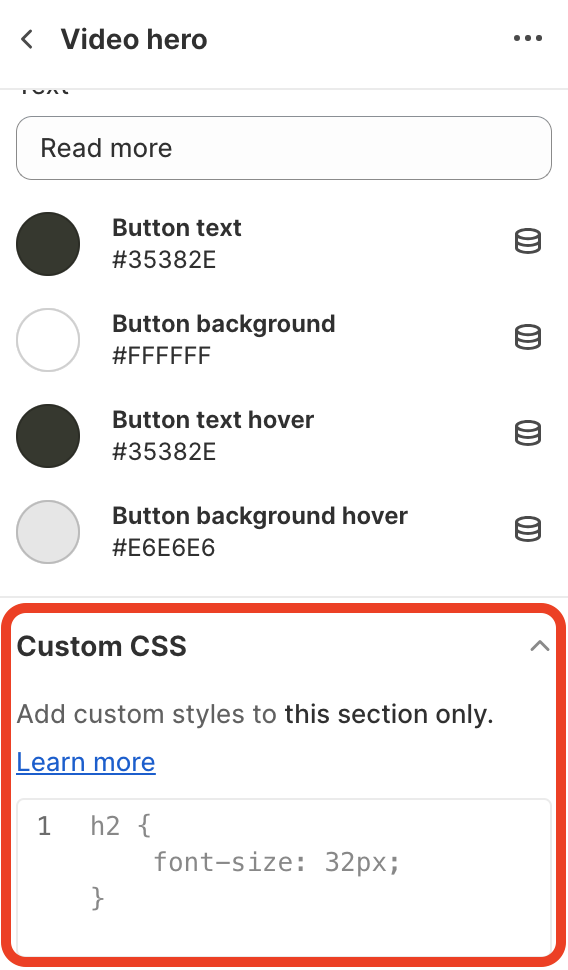Select the Button text #35382E label
The height and width of the screenshot is (970, 568).
point(176,244)
